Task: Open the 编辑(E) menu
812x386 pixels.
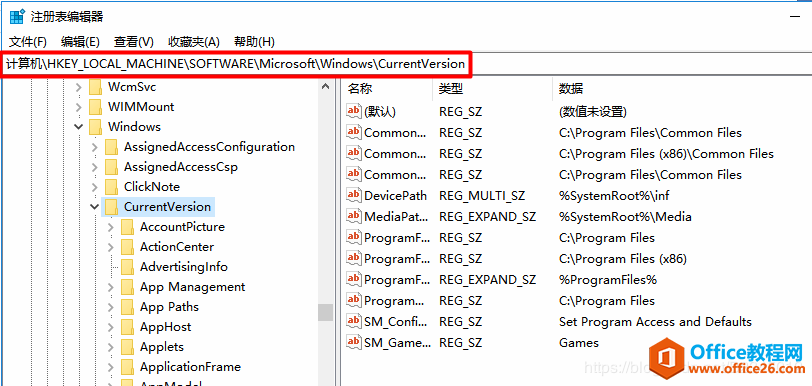Action: coord(80,42)
